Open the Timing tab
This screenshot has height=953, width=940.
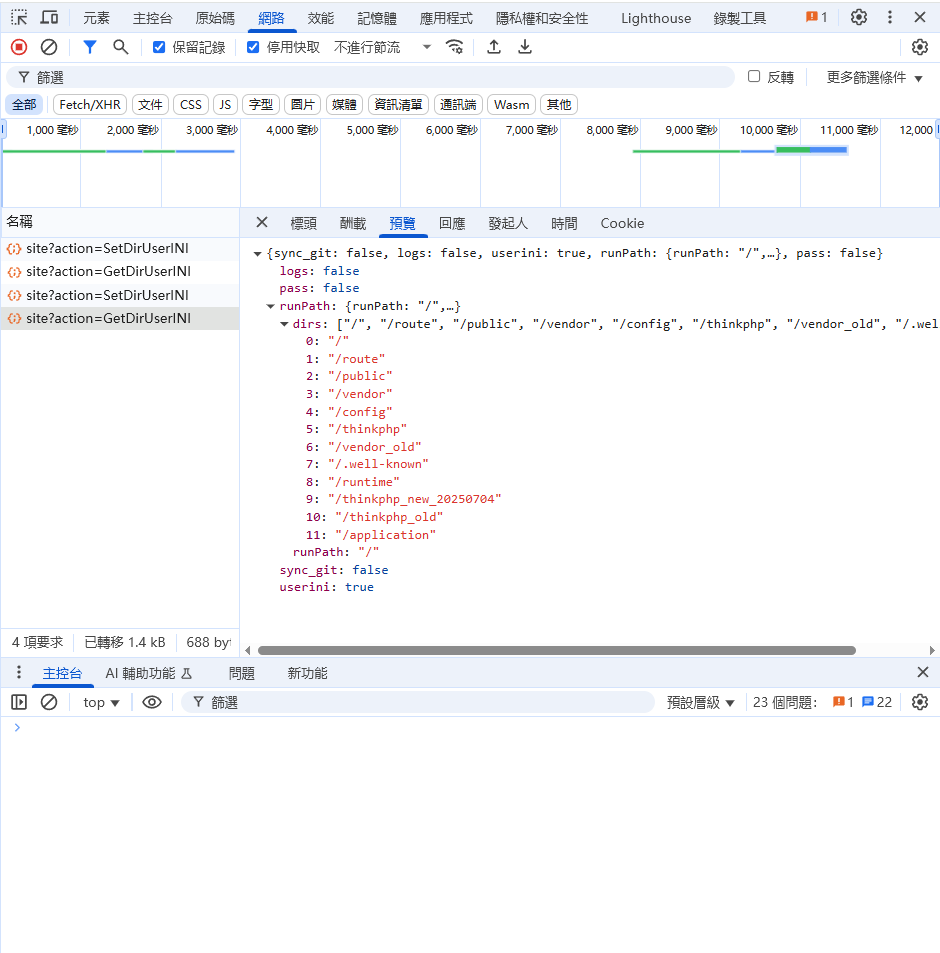(564, 223)
